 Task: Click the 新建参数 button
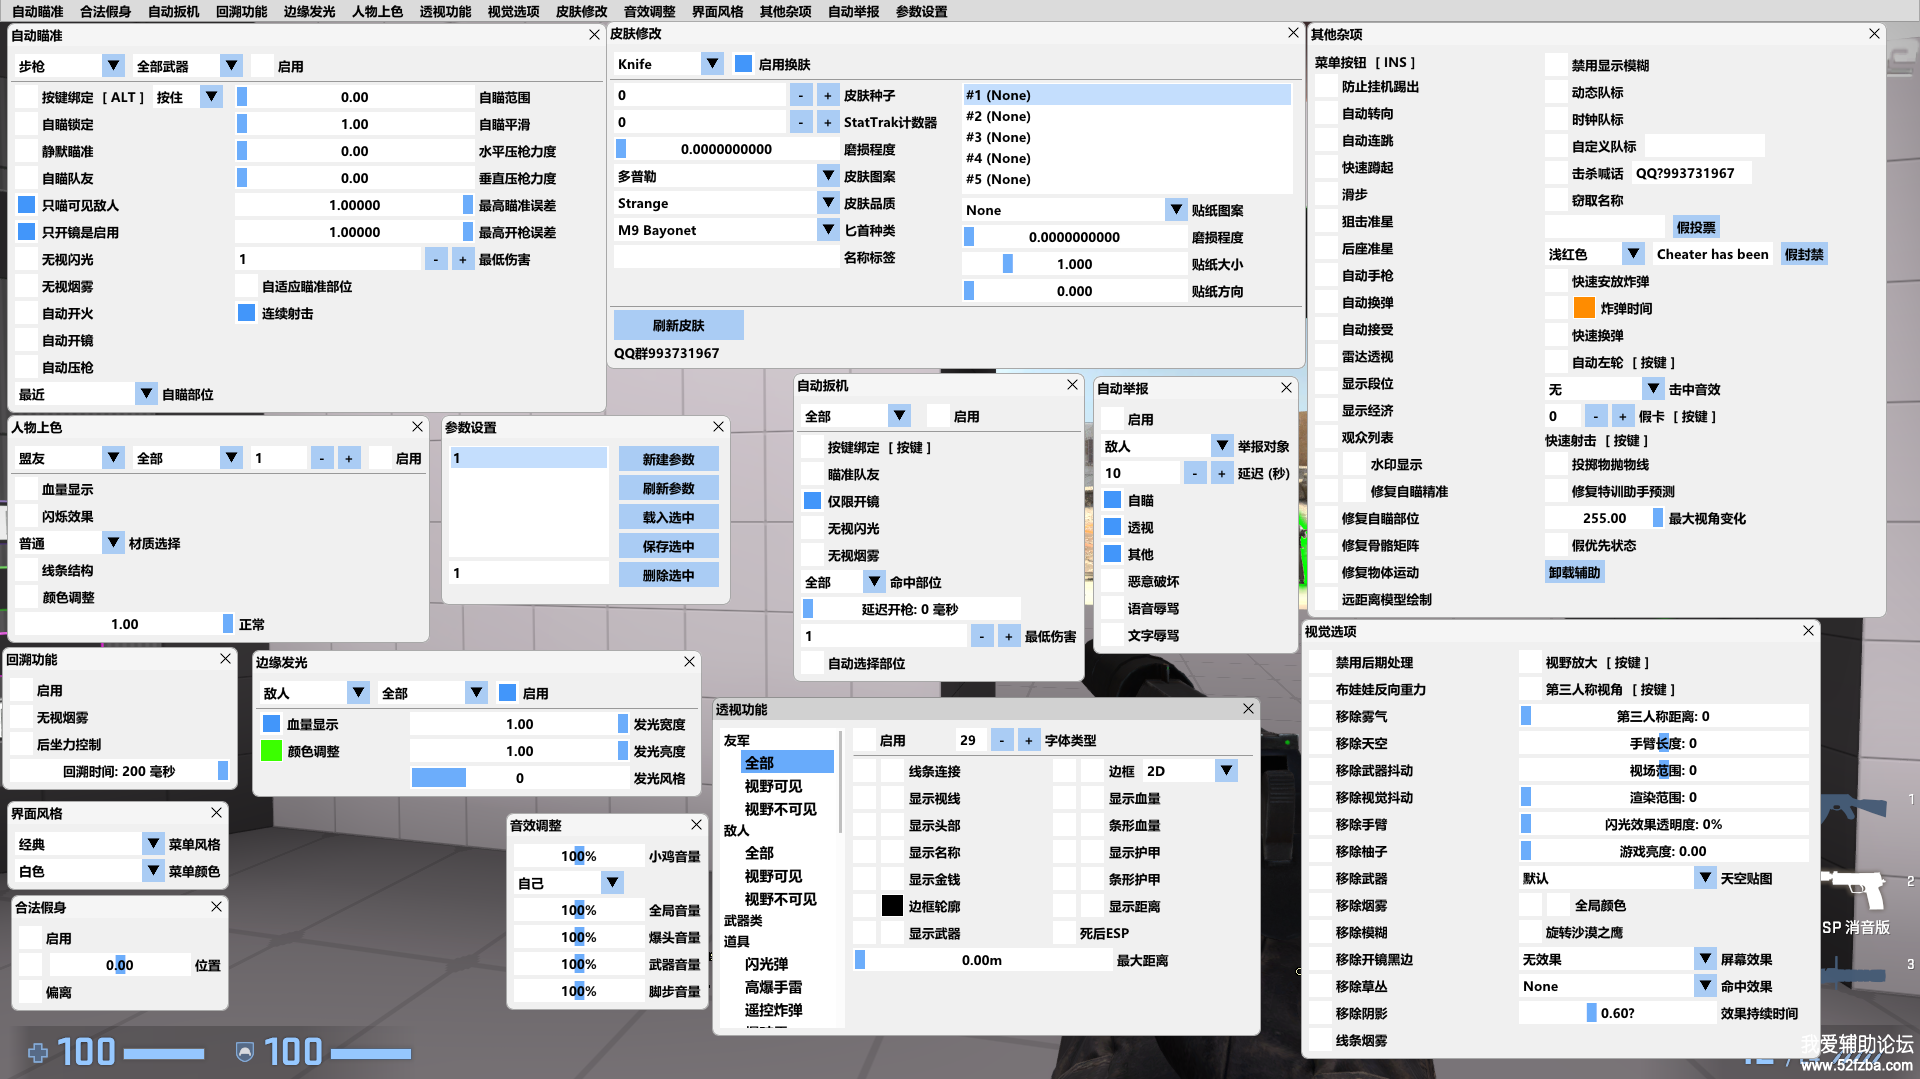668,459
